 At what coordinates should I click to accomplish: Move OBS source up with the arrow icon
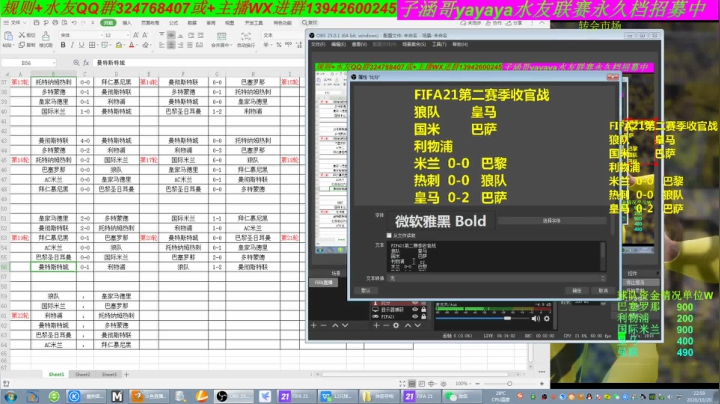(407, 325)
